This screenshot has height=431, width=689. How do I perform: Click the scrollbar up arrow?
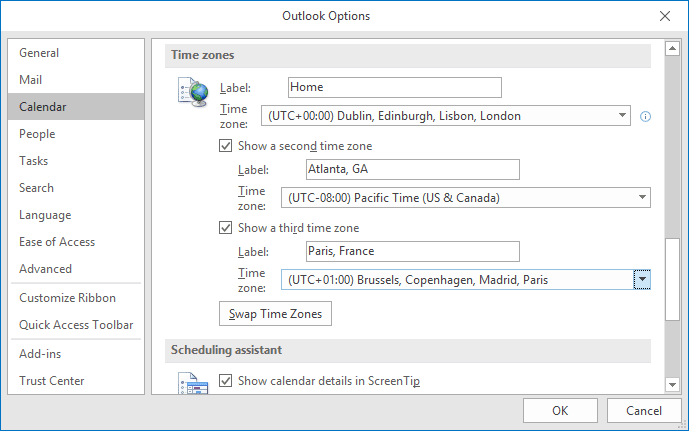[672, 48]
